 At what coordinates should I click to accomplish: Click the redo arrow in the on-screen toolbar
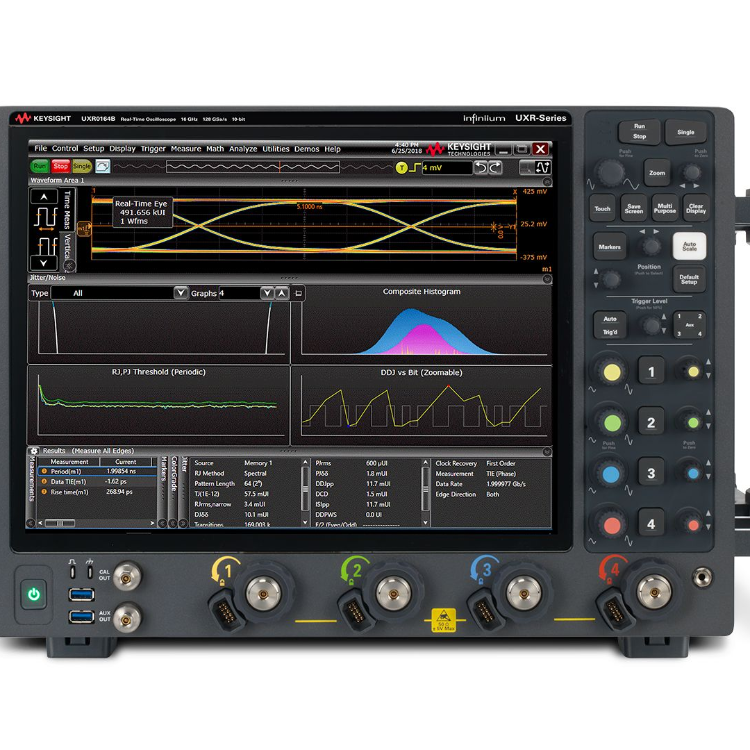[x=495, y=167]
